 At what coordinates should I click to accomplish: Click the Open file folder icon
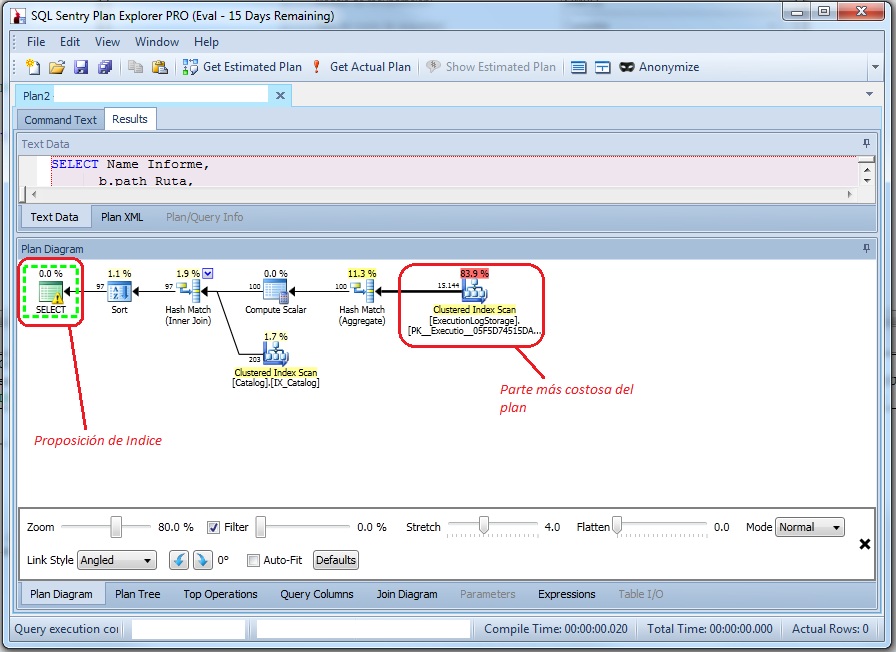pos(57,67)
